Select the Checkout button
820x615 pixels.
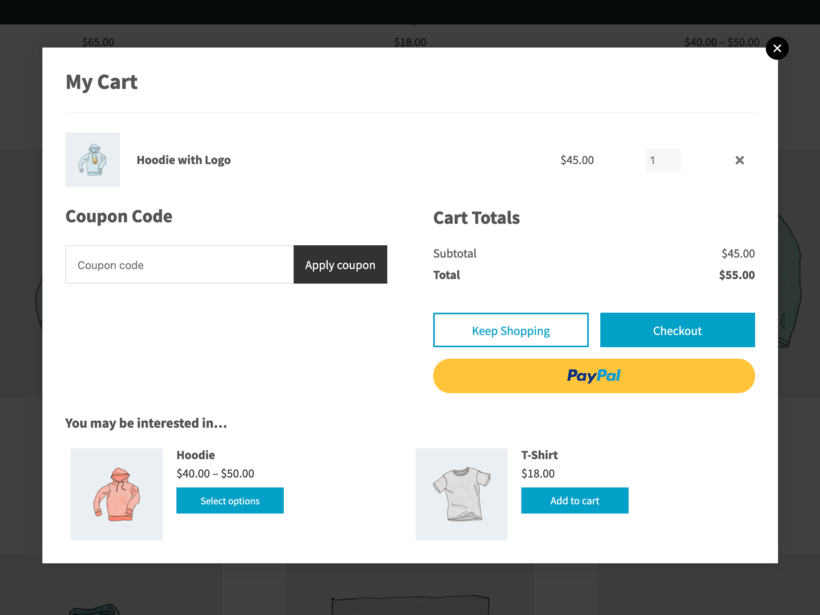pos(677,330)
